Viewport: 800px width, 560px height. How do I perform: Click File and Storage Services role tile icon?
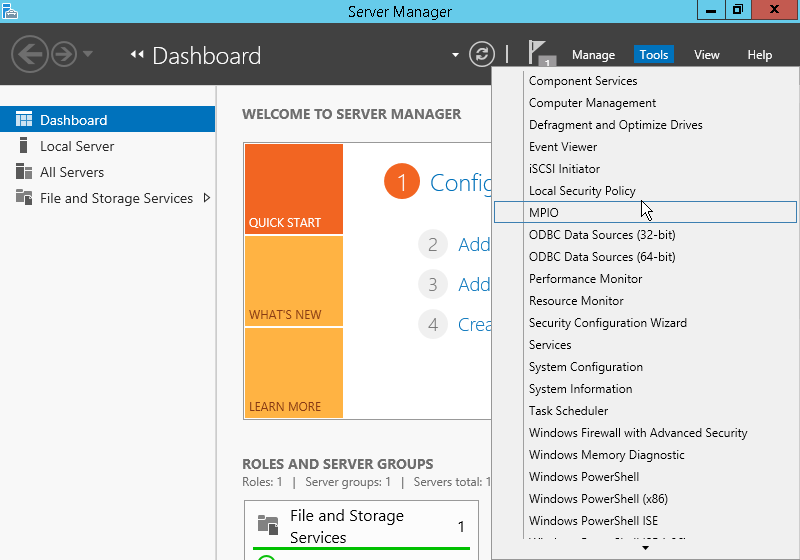[268, 525]
